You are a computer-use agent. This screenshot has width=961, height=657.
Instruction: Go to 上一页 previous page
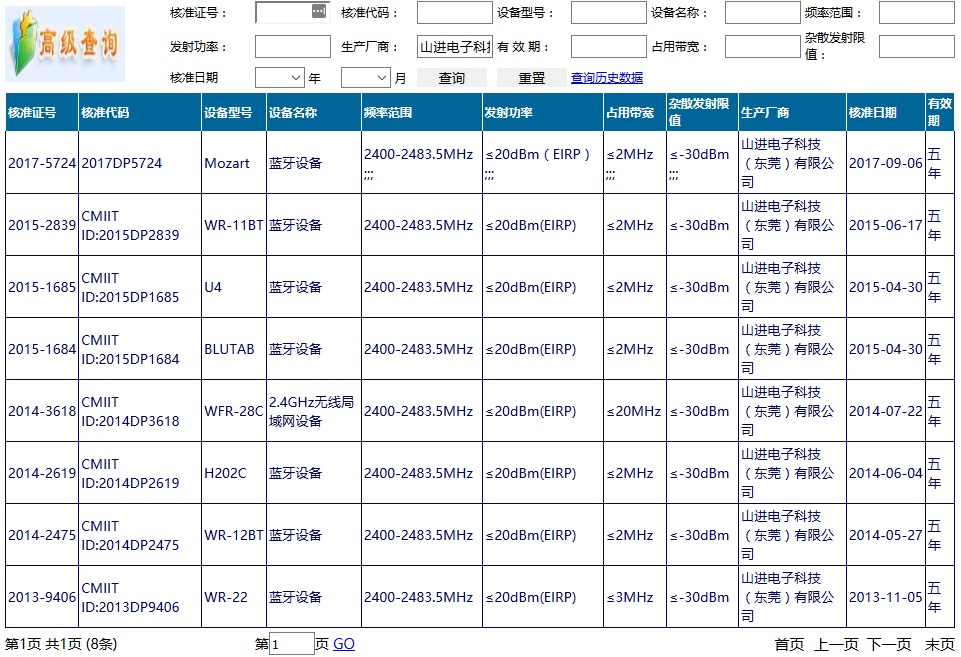(x=836, y=645)
